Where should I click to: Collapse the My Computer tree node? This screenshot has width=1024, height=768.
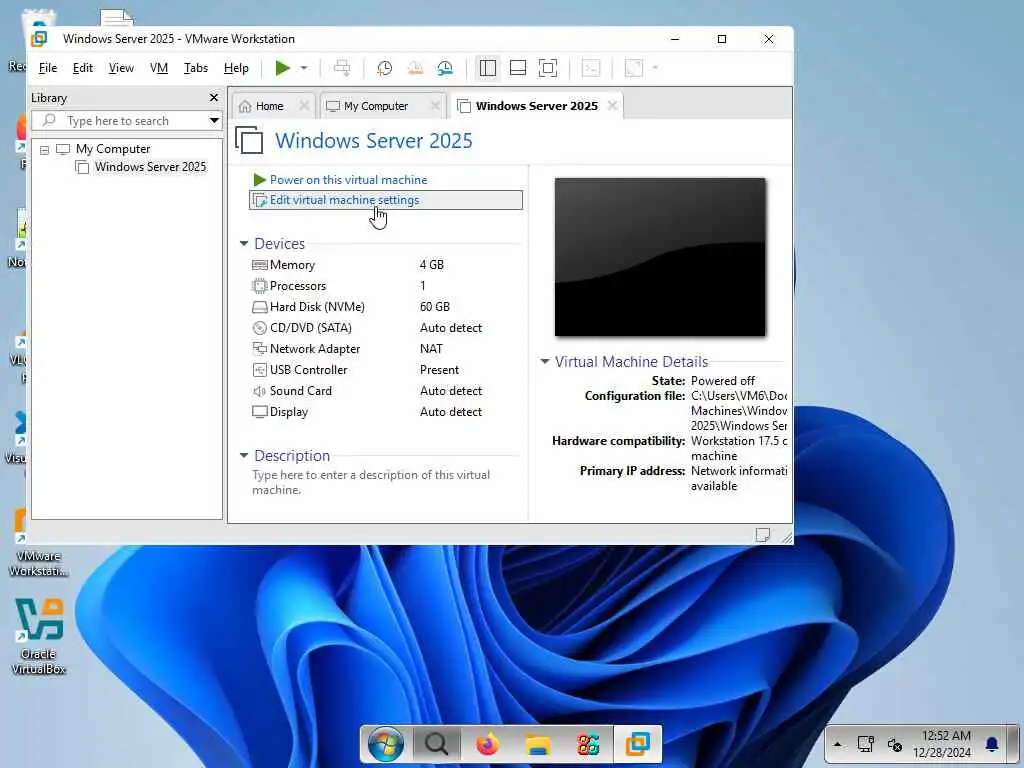(x=44, y=150)
